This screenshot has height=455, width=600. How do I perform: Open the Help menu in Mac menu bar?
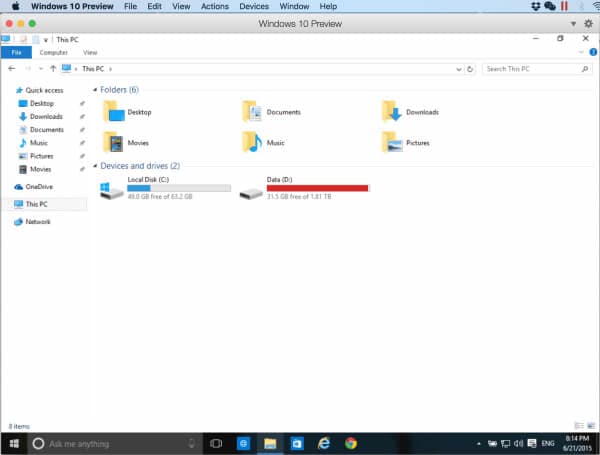pyautogui.click(x=328, y=6)
